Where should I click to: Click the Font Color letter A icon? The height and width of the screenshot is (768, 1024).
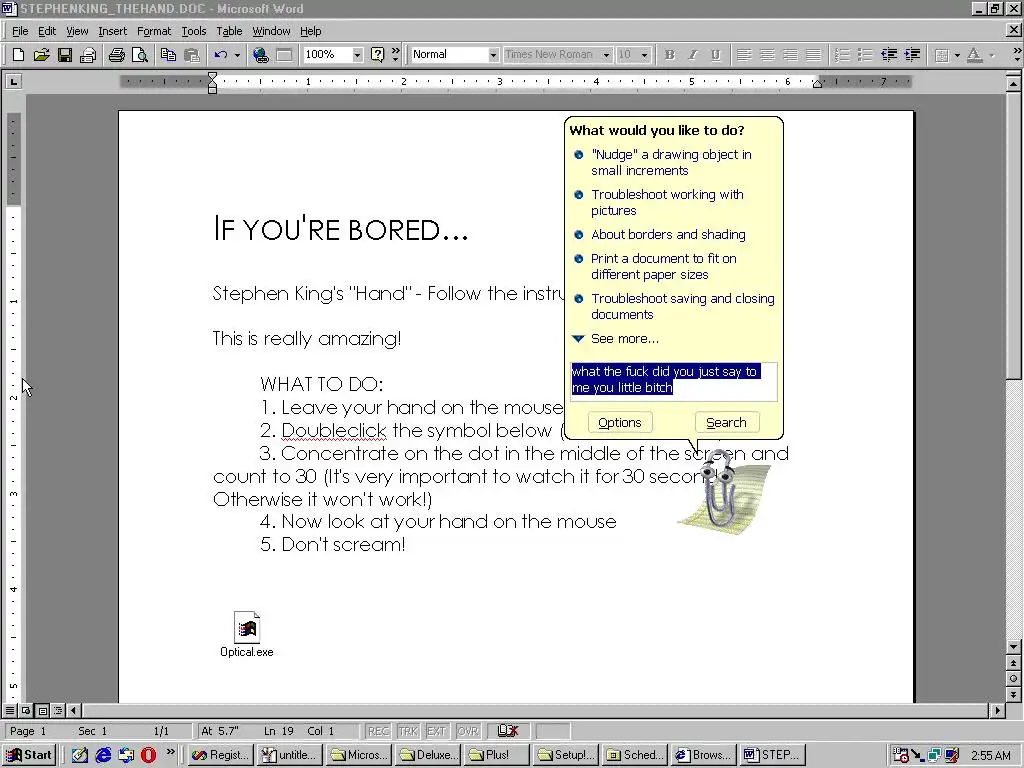click(974, 55)
